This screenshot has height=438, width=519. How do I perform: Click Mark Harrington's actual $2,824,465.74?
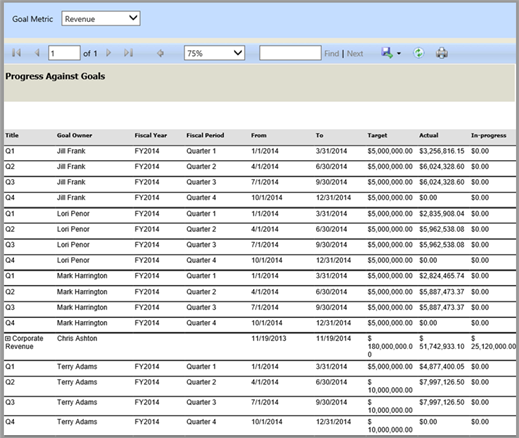(x=442, y=276)
